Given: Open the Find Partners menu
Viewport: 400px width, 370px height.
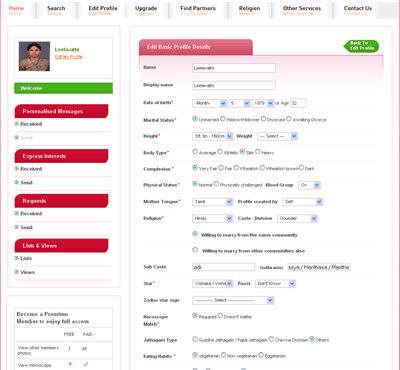Looking at the screenshot, I should pos(198,10).
